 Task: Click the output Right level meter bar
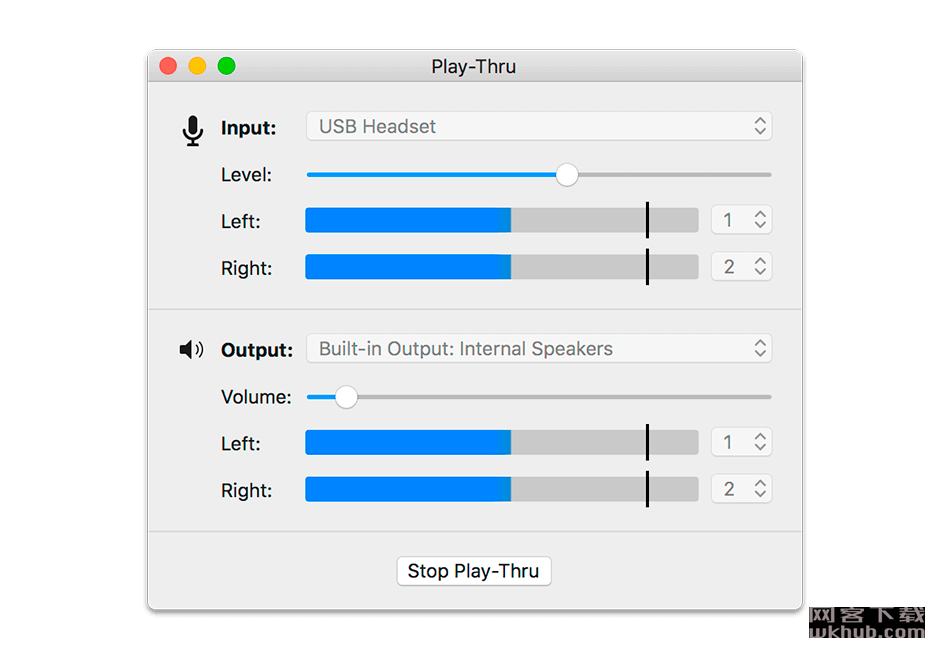pos(502,489)
